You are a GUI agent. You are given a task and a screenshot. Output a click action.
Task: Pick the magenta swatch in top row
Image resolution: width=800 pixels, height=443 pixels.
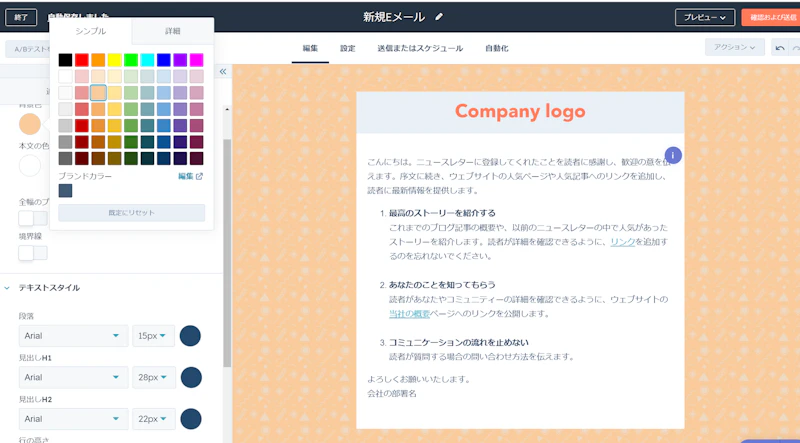coord(196,60)
